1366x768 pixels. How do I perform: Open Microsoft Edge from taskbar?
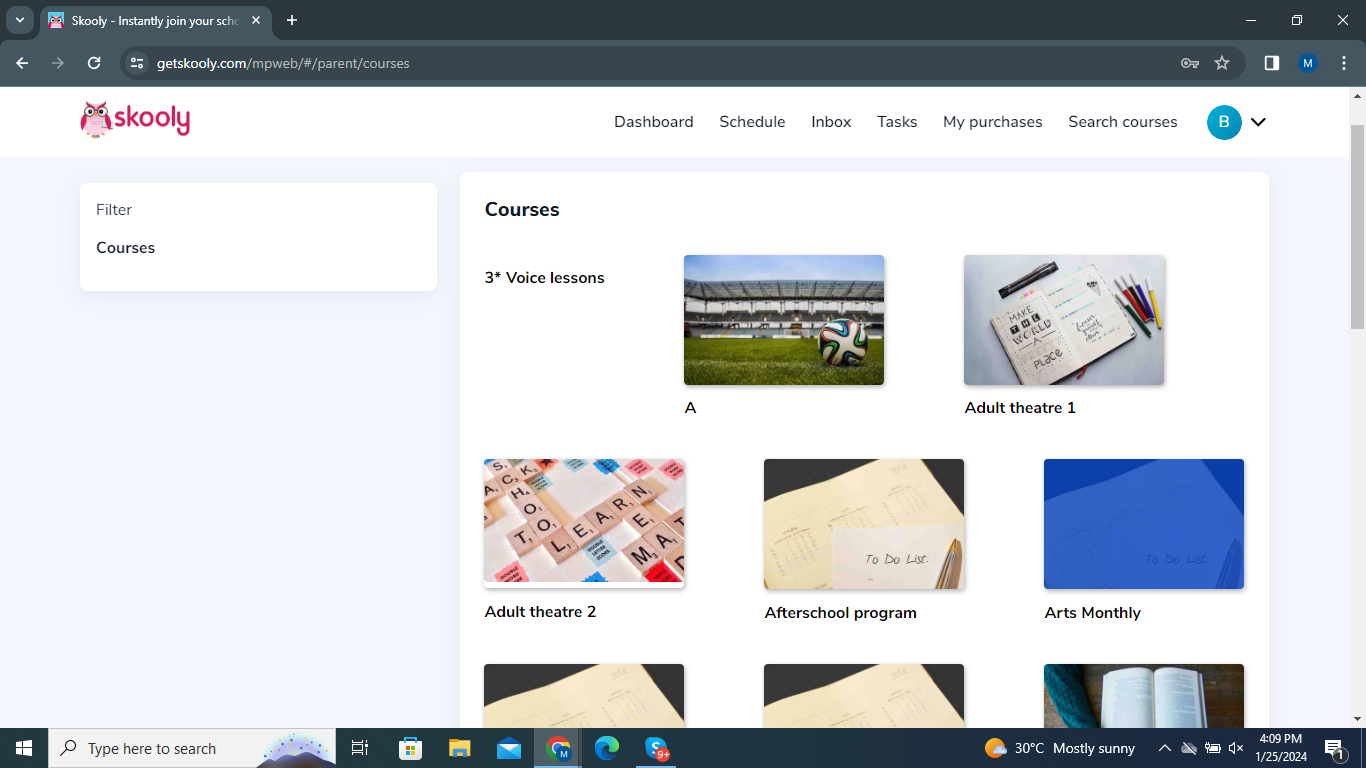tap(607, 748)
